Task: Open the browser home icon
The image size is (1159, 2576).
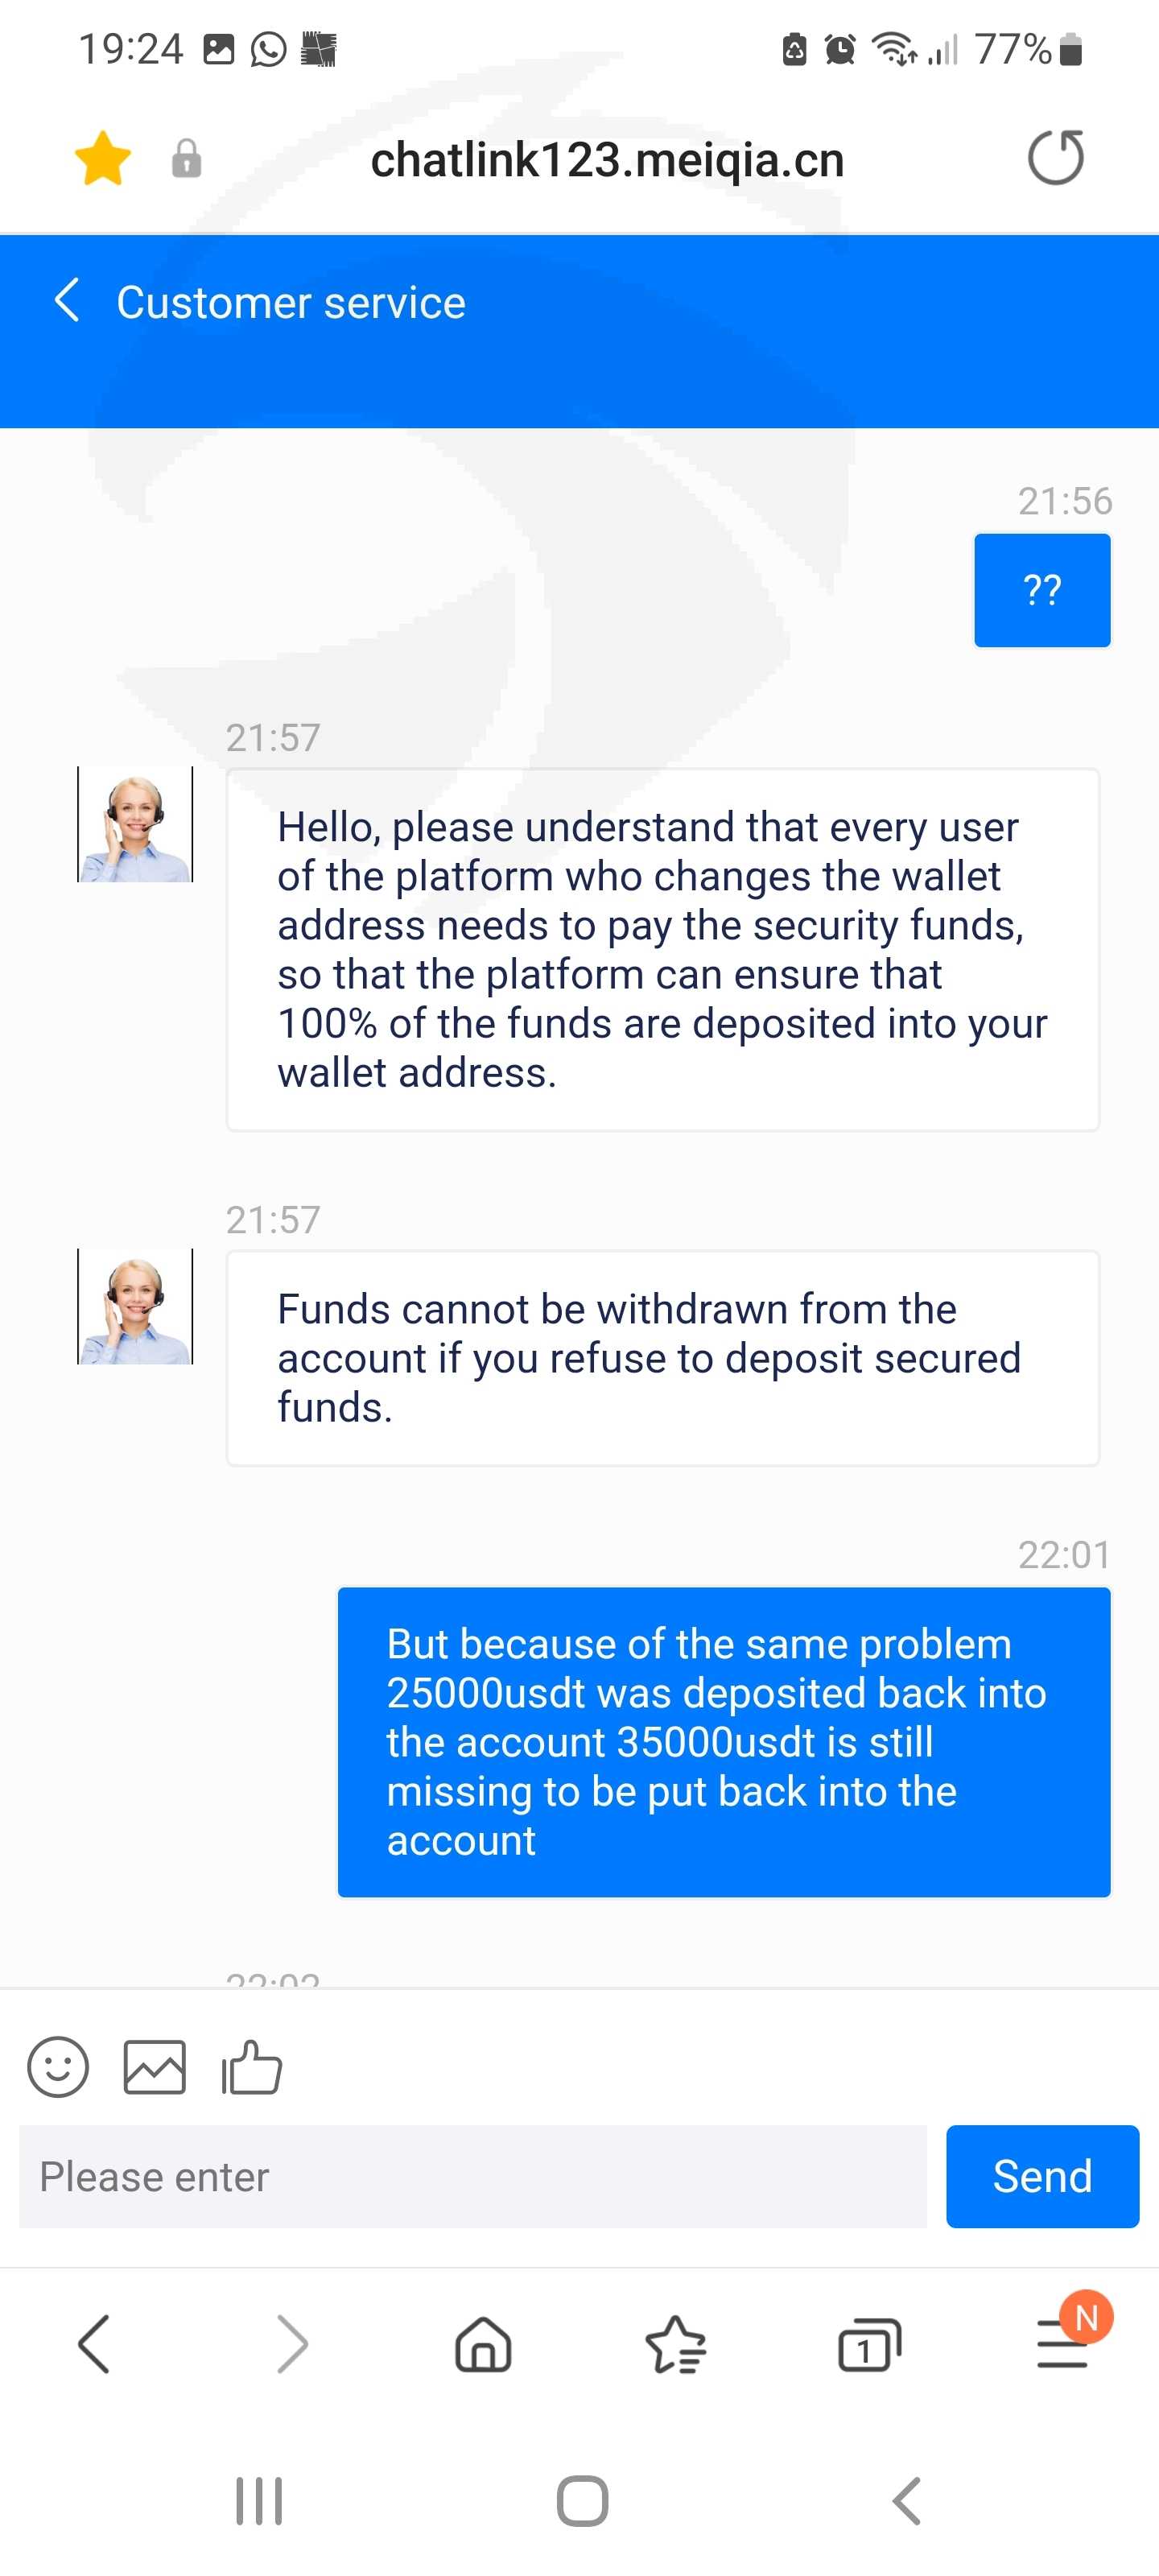Action: 484,2345
